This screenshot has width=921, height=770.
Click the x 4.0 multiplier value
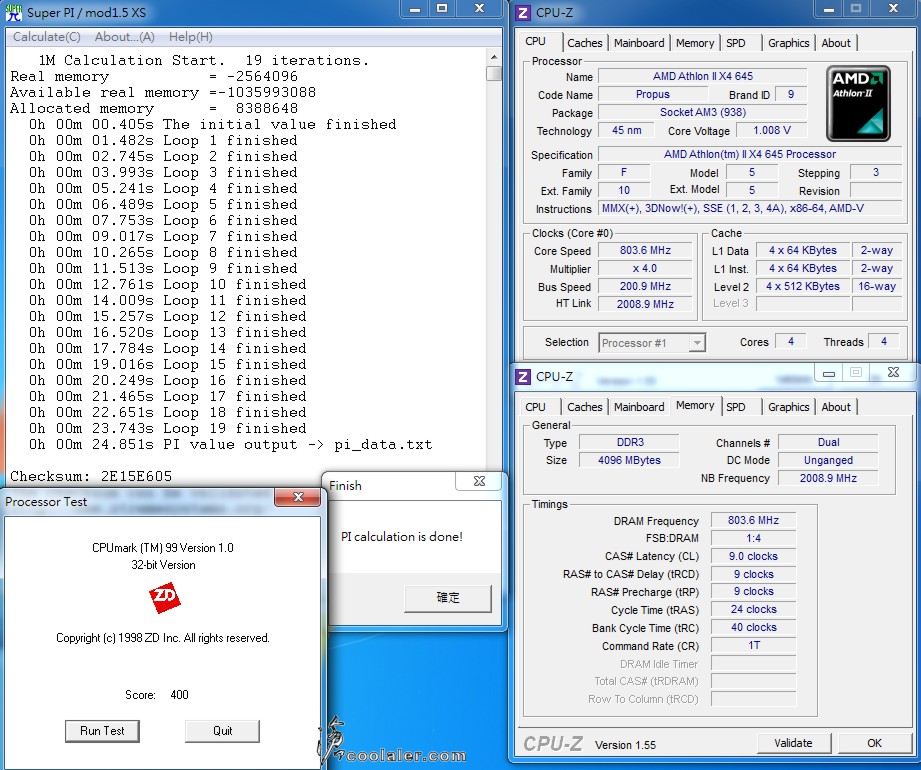click(645, 268)
